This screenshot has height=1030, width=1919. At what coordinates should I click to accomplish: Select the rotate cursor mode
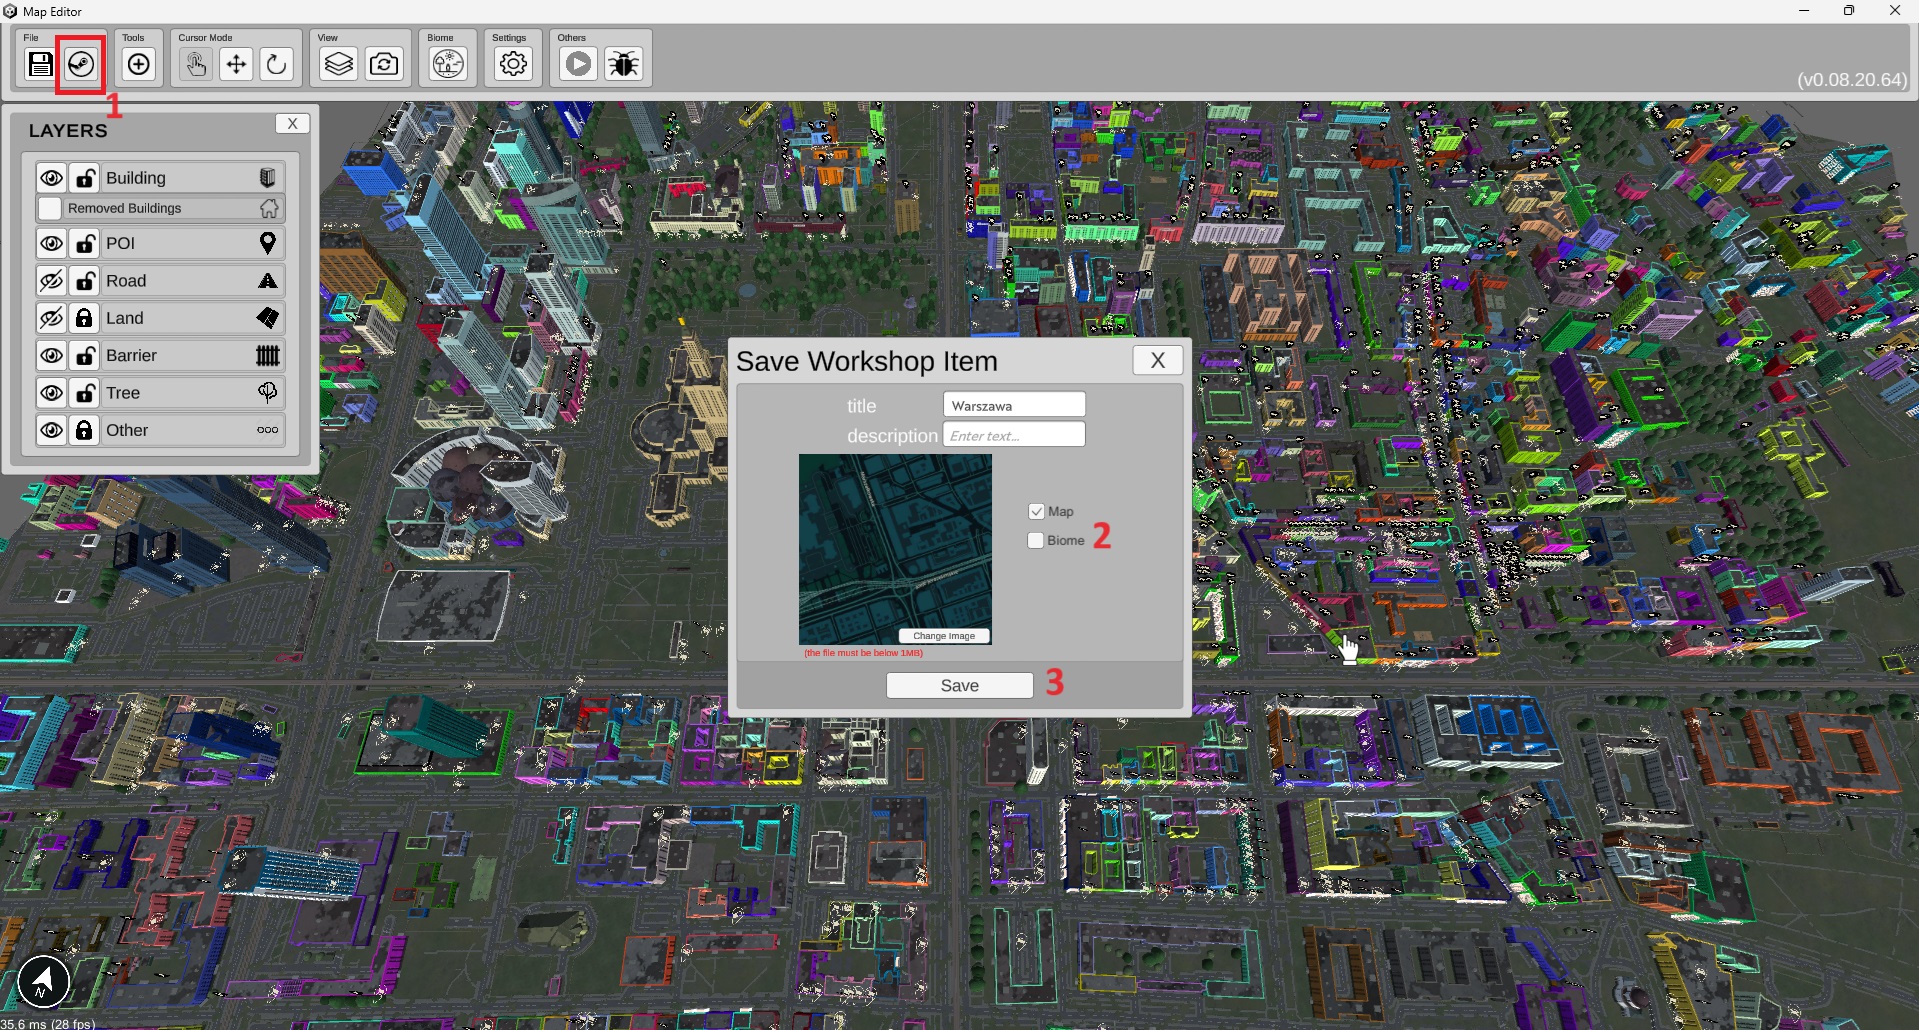tap(276, 65)
